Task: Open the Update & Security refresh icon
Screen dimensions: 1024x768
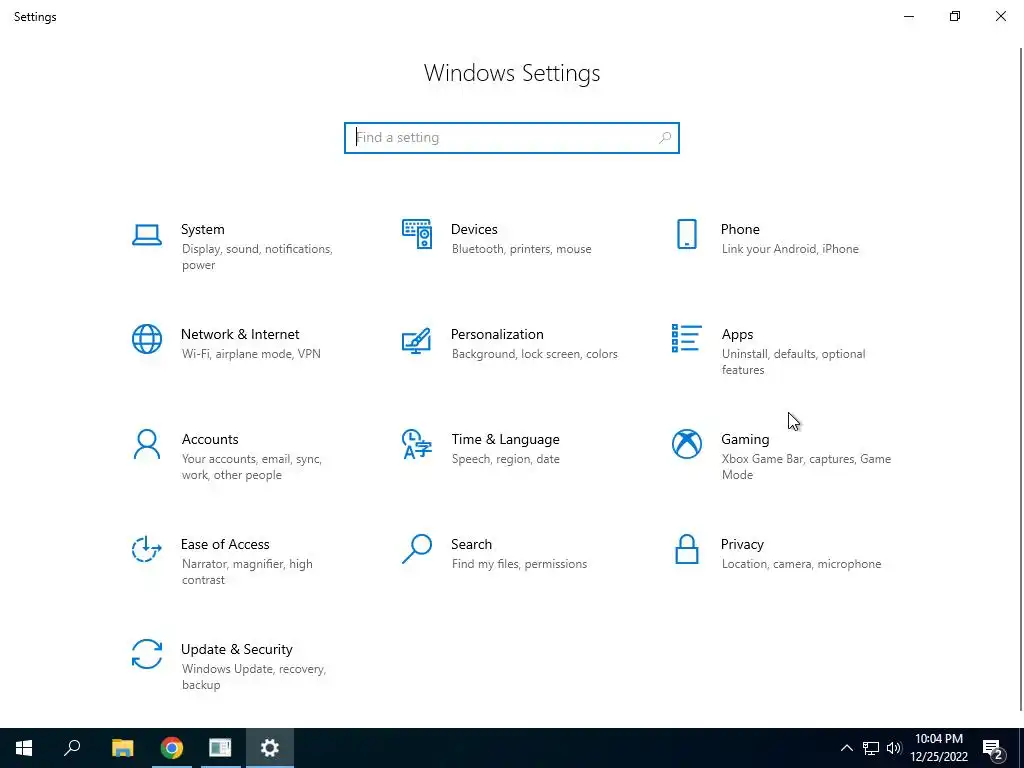Action: (x=147, y=654)
